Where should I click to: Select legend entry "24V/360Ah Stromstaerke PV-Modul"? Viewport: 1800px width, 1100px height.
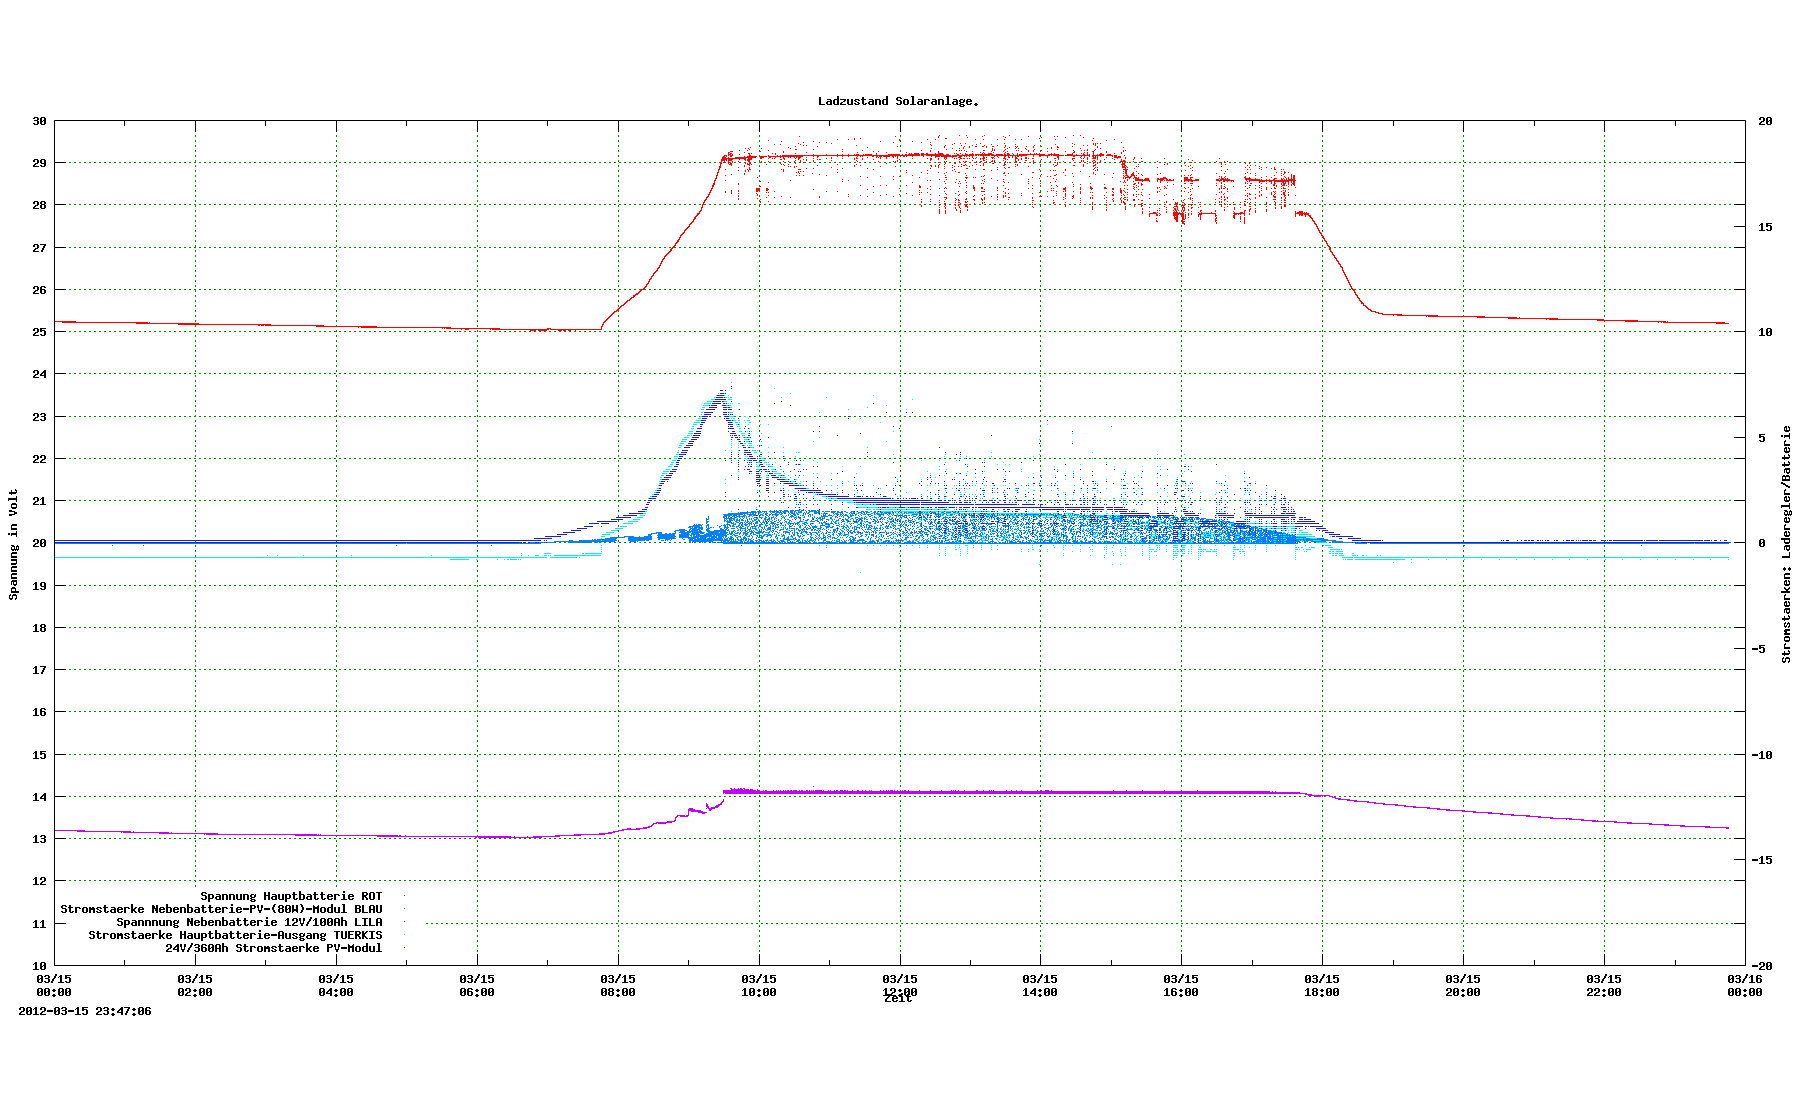point(273,948)
